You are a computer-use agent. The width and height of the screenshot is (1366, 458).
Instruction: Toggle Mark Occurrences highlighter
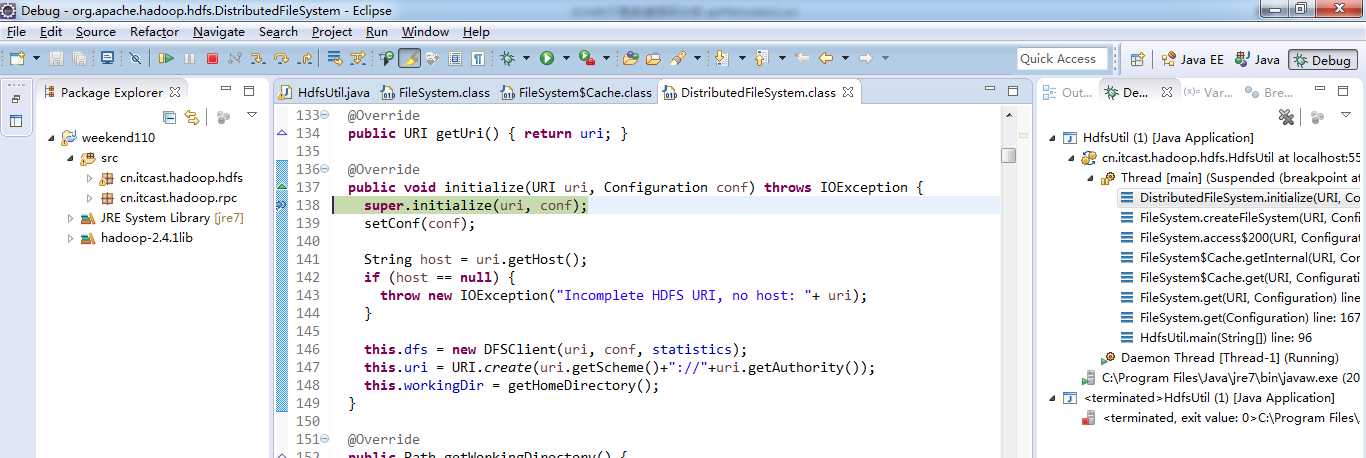click(409, 58)
